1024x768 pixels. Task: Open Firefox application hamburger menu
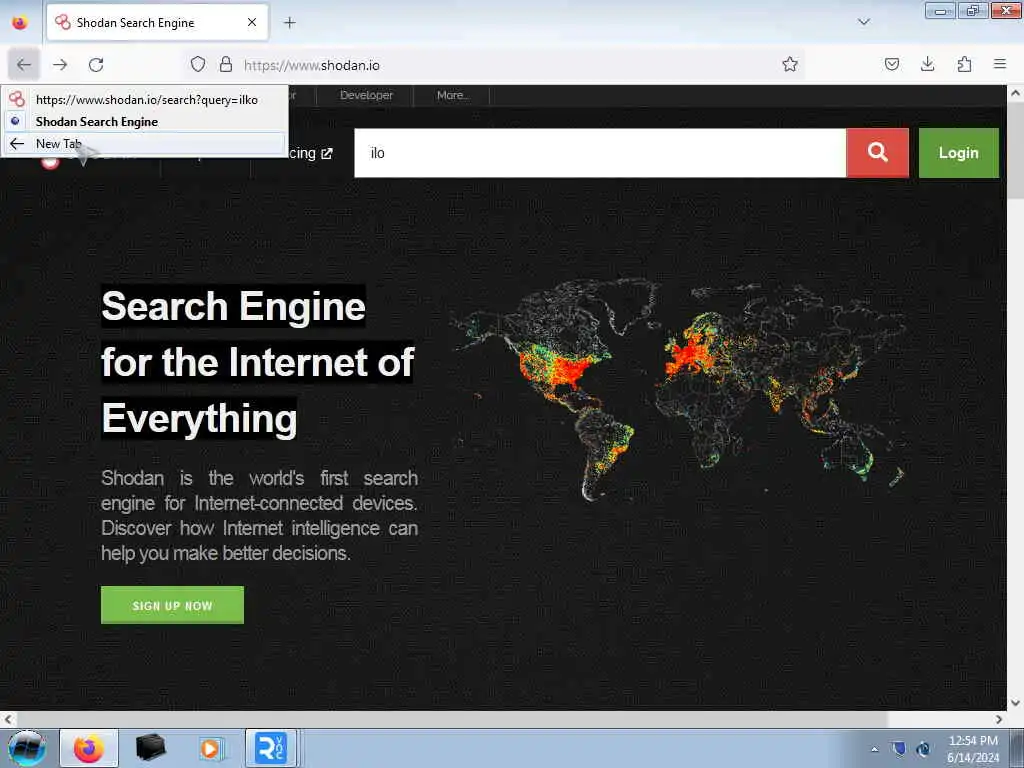pos(1000,64)
